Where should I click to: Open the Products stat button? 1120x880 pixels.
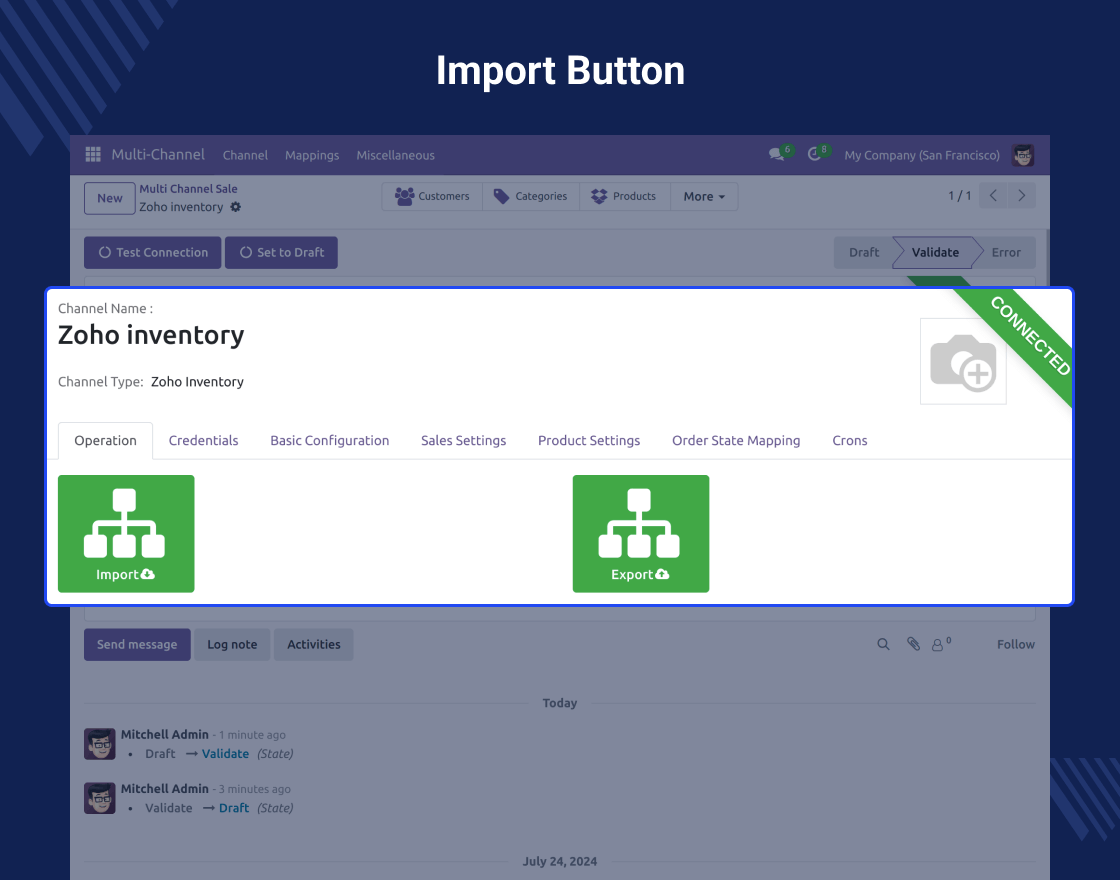[x=624, y=196]
